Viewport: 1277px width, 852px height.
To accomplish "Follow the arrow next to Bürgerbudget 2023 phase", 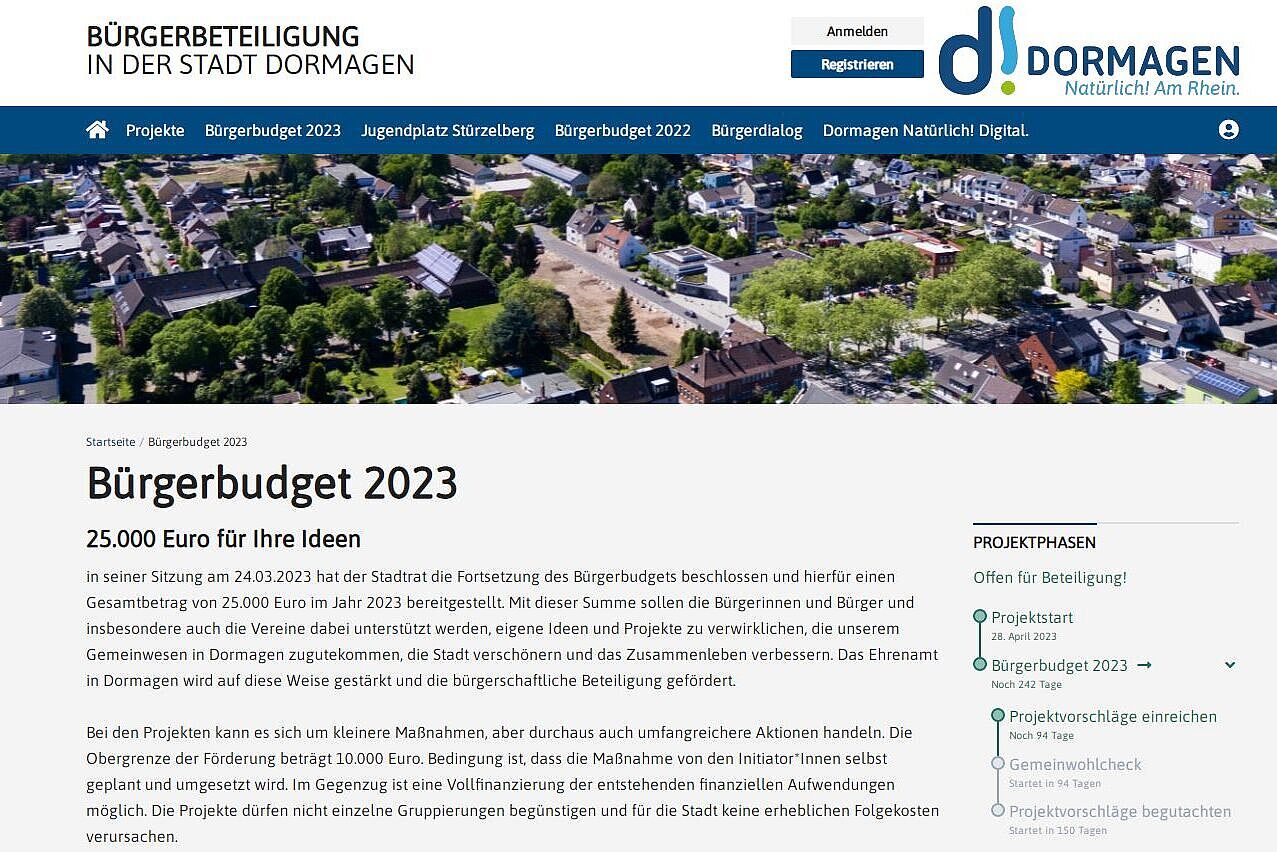I will pos(1145,665).
